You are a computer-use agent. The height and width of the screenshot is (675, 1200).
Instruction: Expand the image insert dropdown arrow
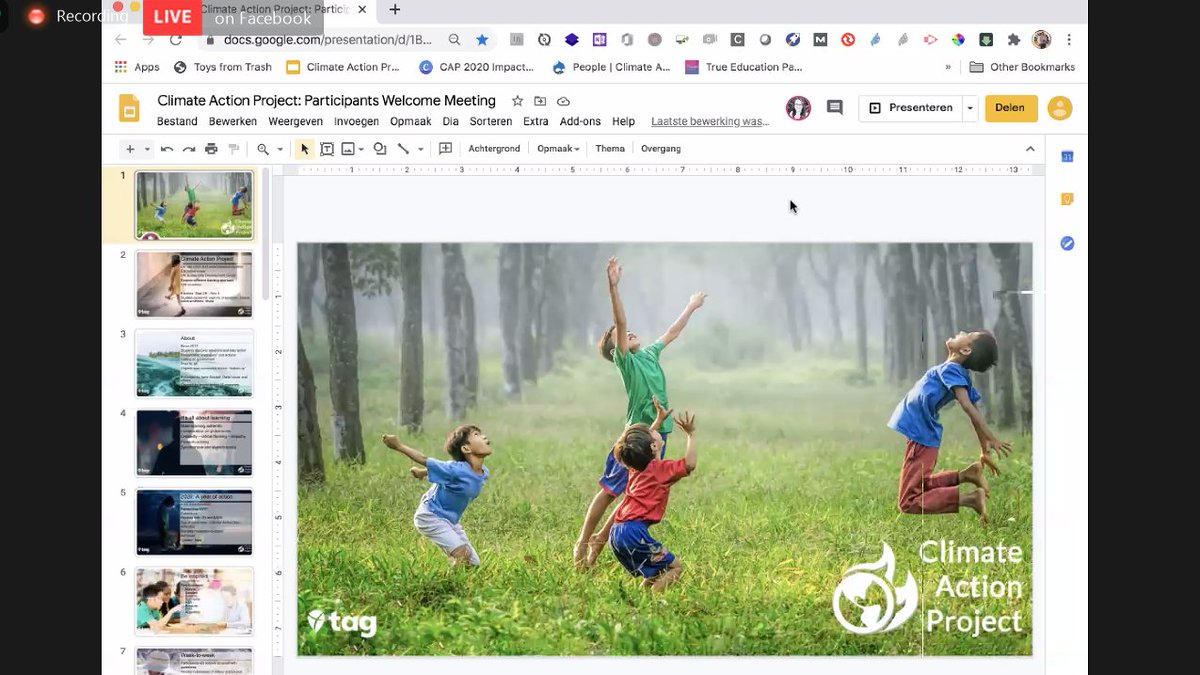tap(360, 148)
